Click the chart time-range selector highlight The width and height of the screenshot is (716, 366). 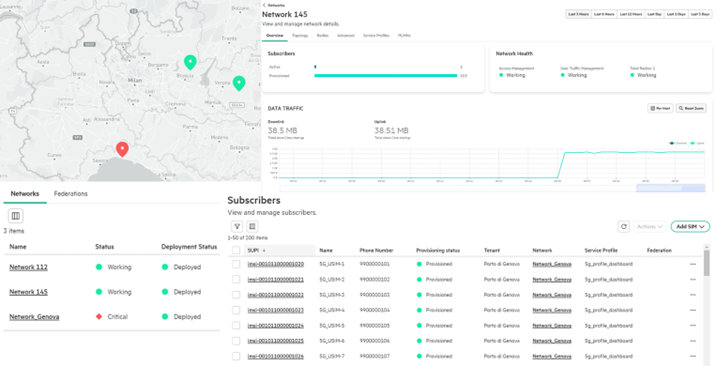670,188
